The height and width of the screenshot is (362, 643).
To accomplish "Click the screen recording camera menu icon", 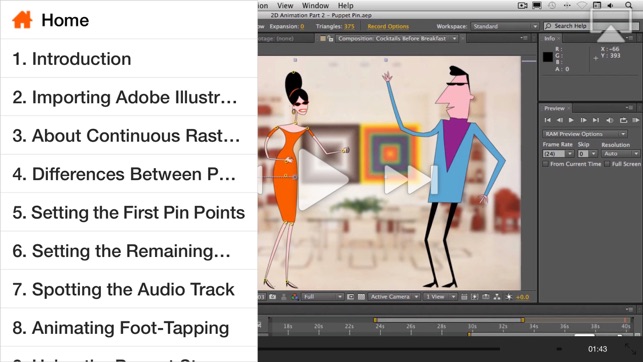I will tap(522, 5).
